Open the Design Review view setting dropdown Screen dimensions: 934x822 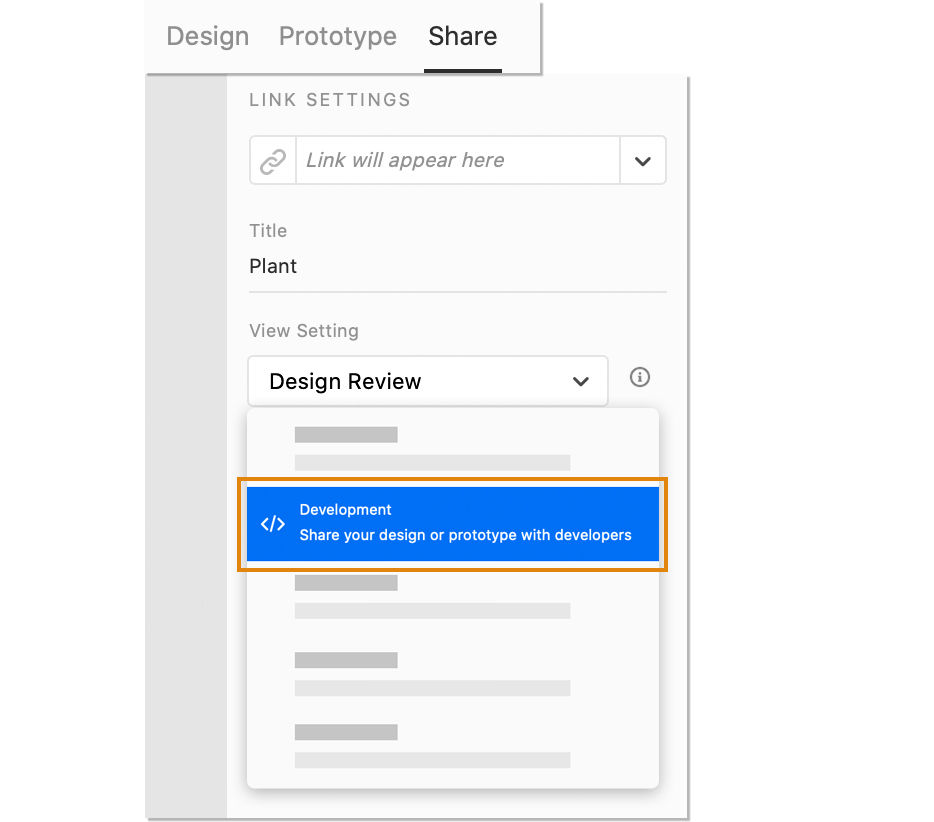click(428, 381)
